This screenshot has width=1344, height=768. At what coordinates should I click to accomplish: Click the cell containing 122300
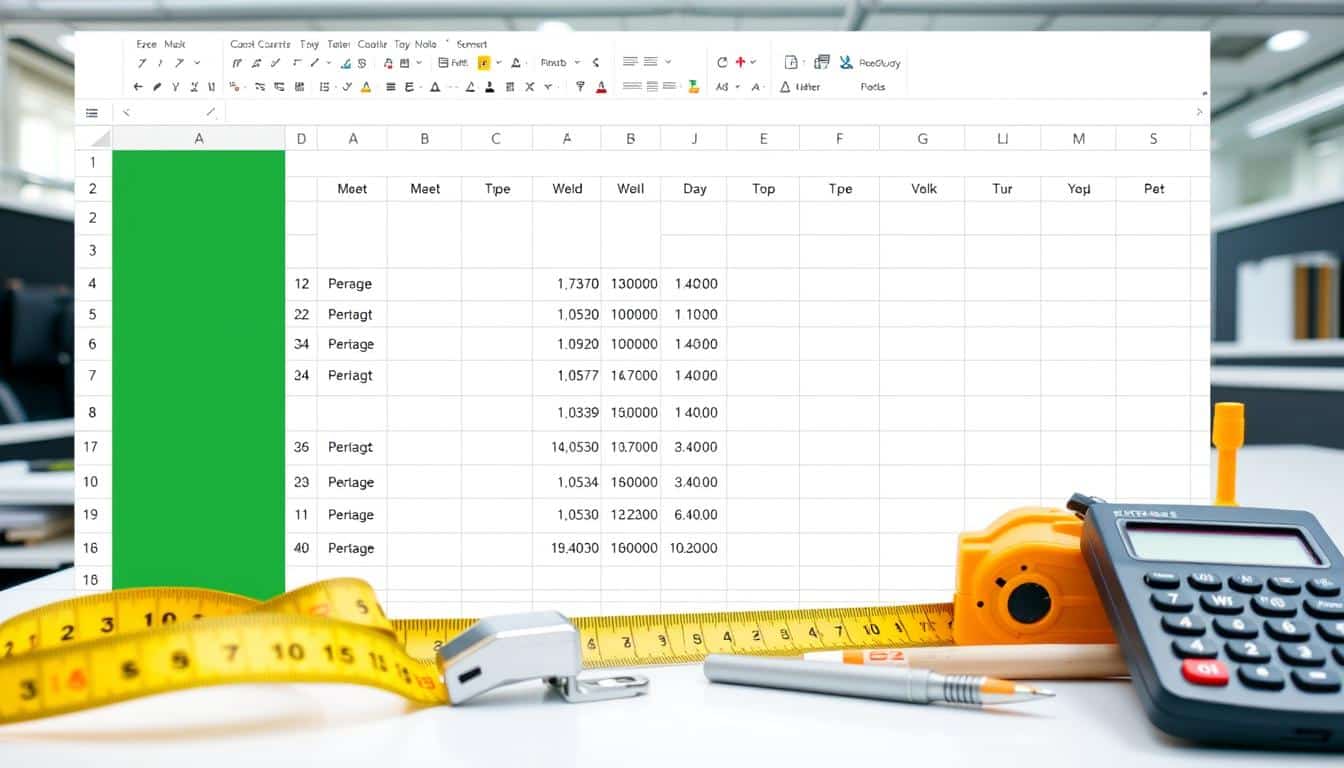[x=631, y=514]
